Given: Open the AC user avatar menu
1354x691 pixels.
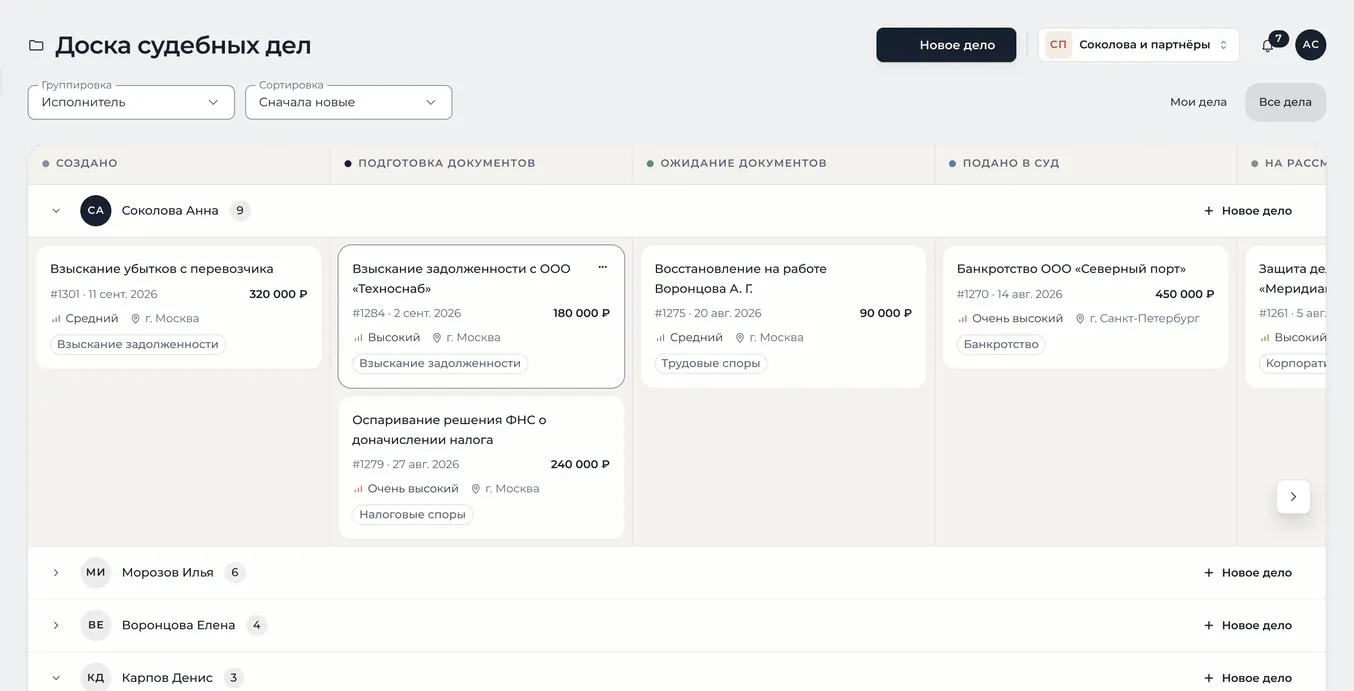Looking at the screenshot, I should [x=1311, y=45].
